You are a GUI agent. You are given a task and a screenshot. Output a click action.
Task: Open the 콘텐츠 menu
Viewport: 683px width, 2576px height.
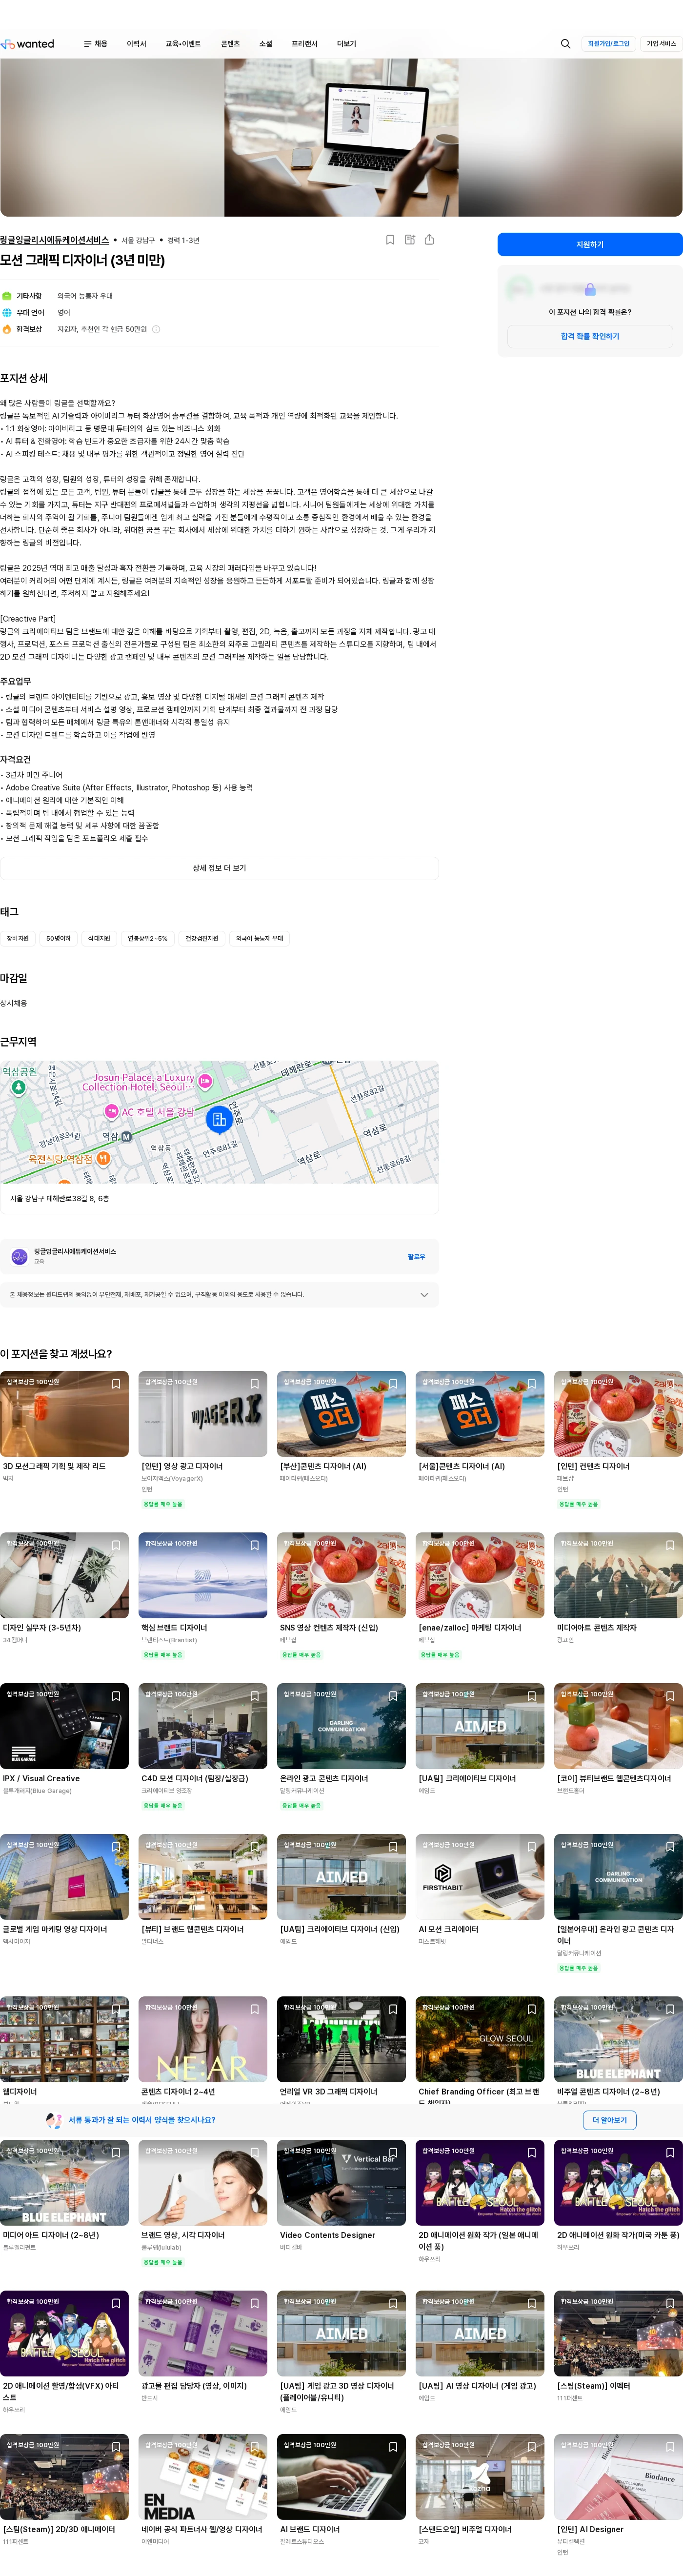pyautogui.click(x=230, y=44)
